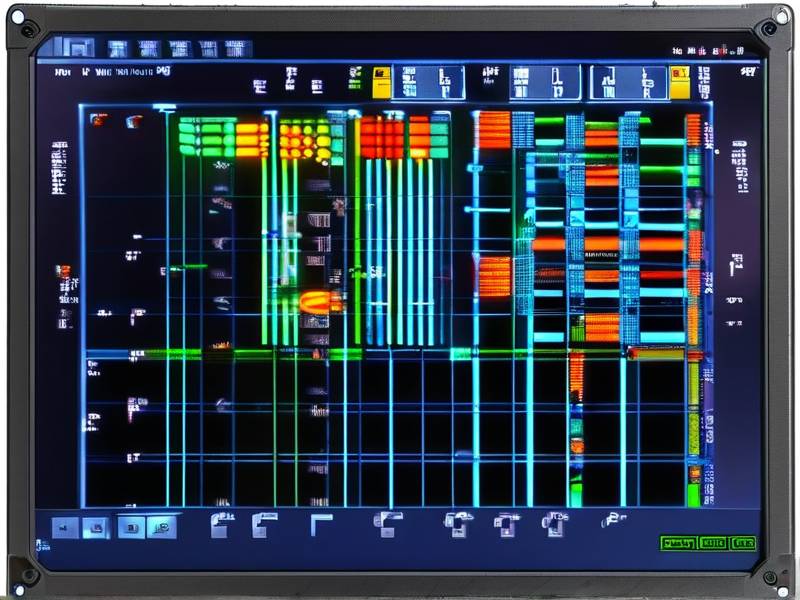Select the first small tab beside the window icon

[x=117, y=48]
